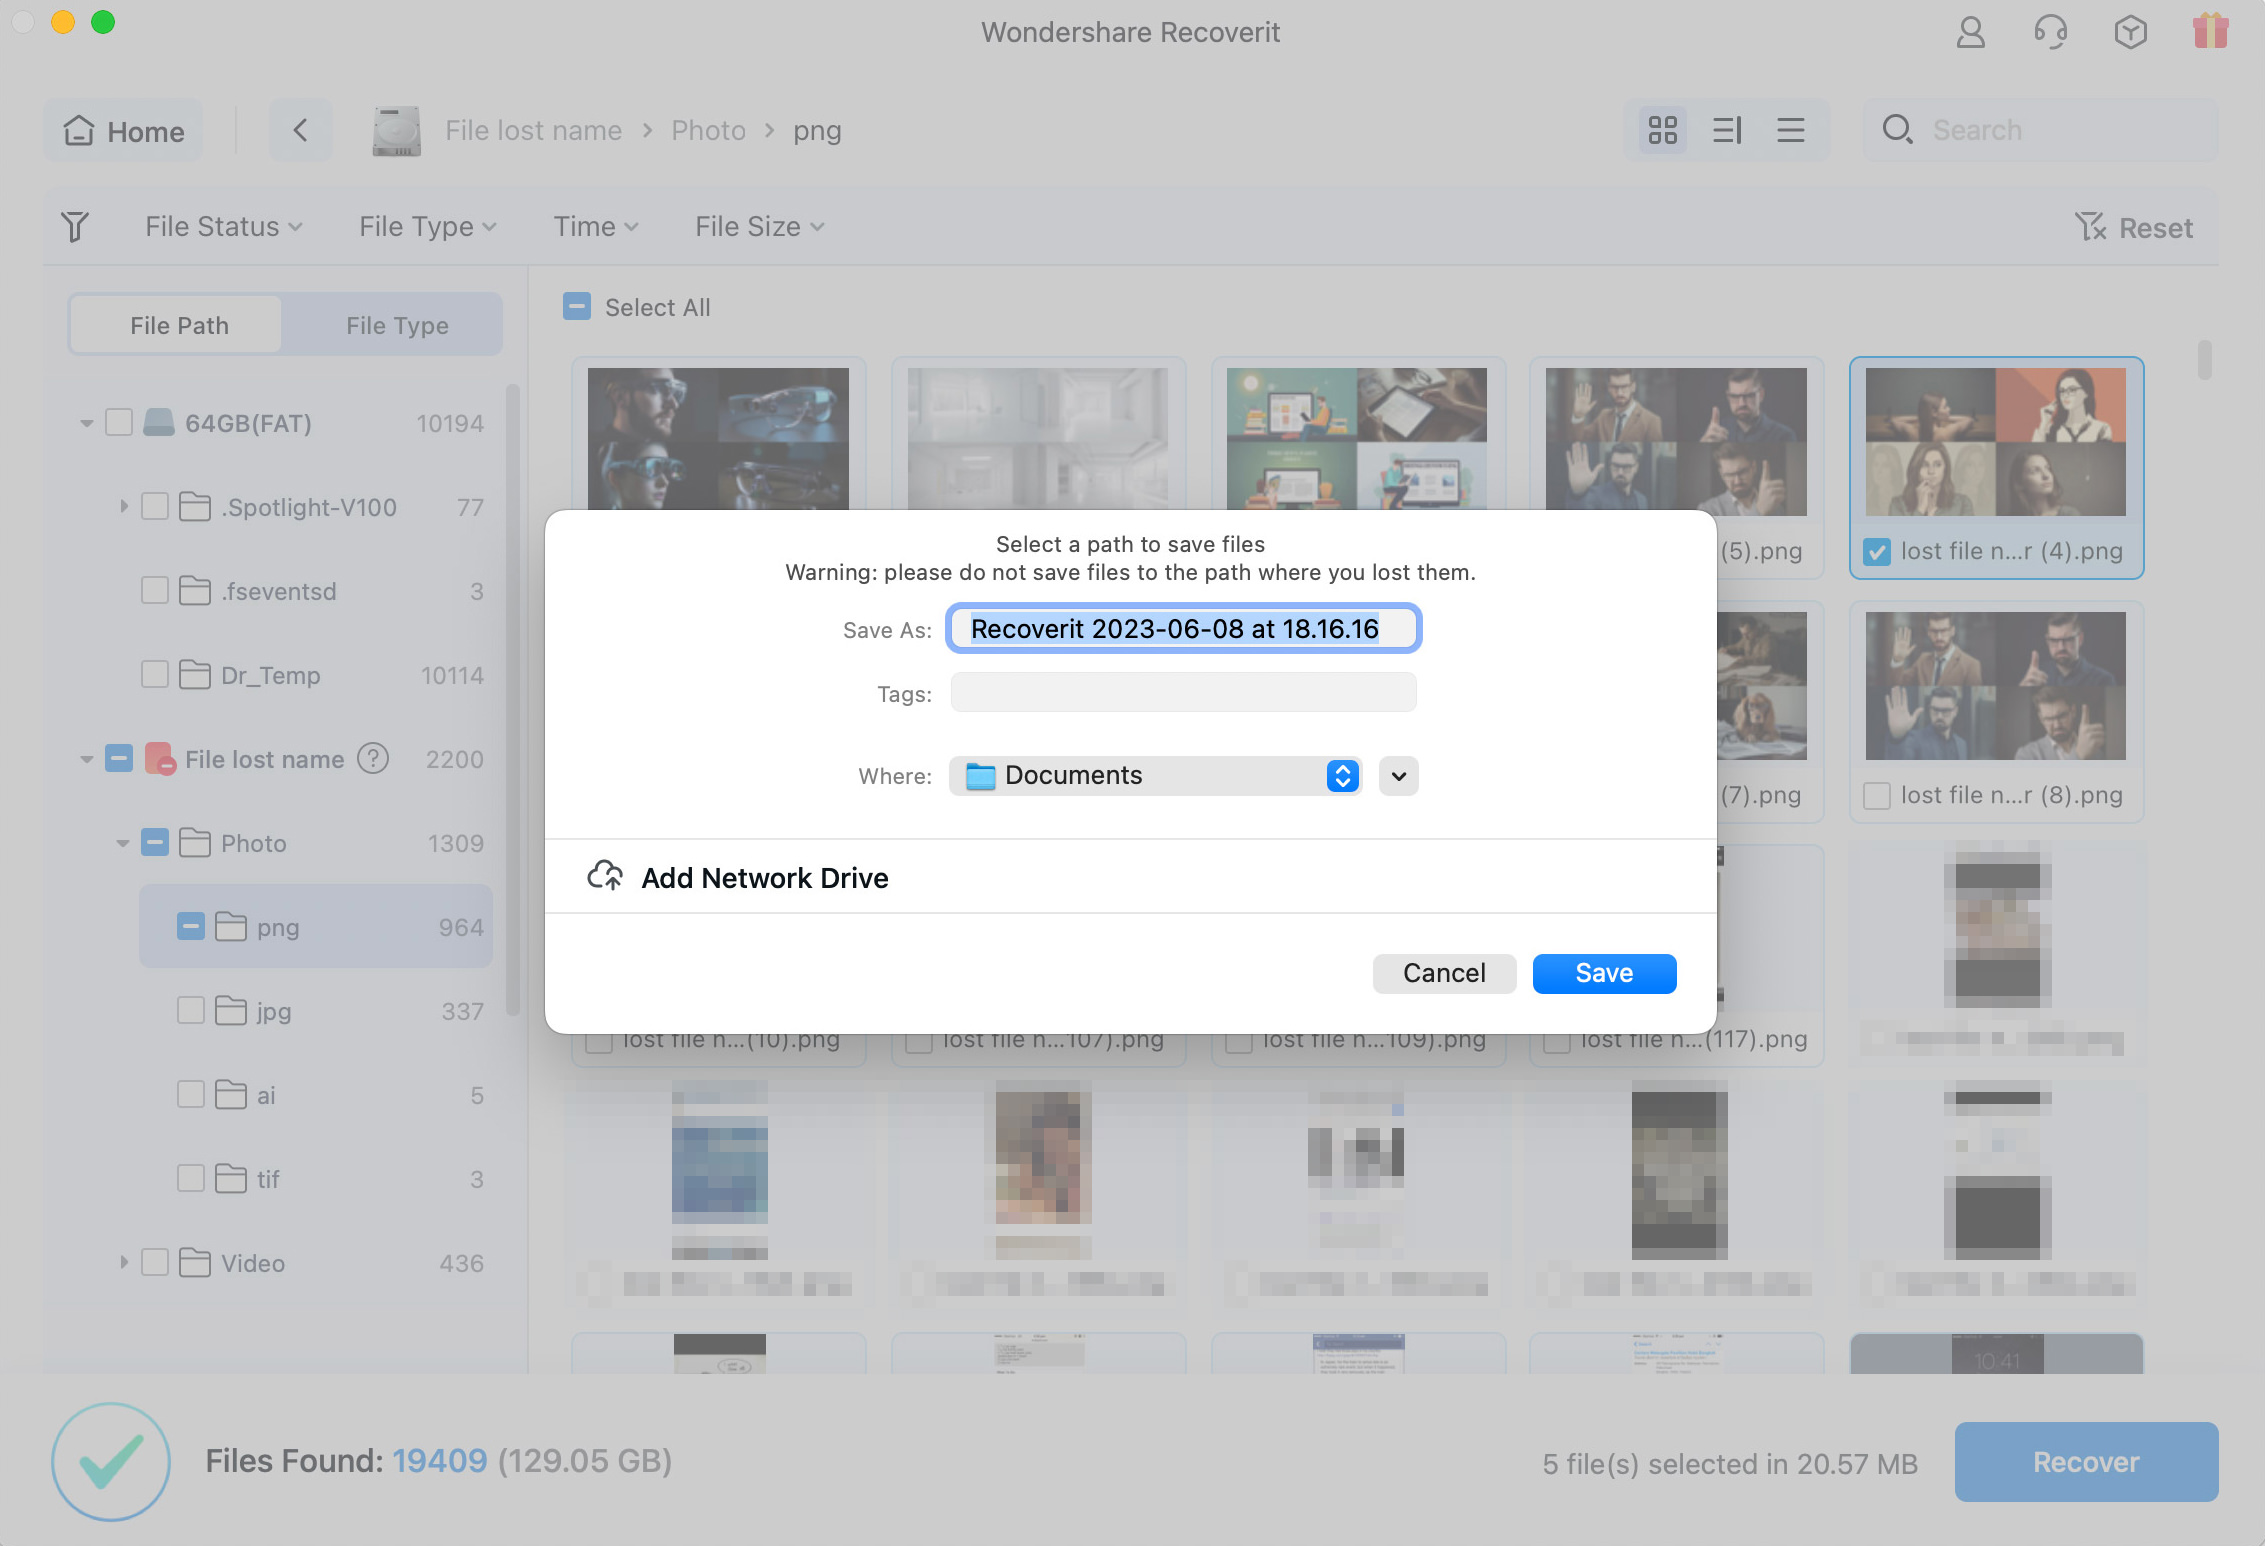Open the File Type filter dropdown
The height and width of the screenshot is (1546, 2265).
pyautogui.click(x=428, y=227)
